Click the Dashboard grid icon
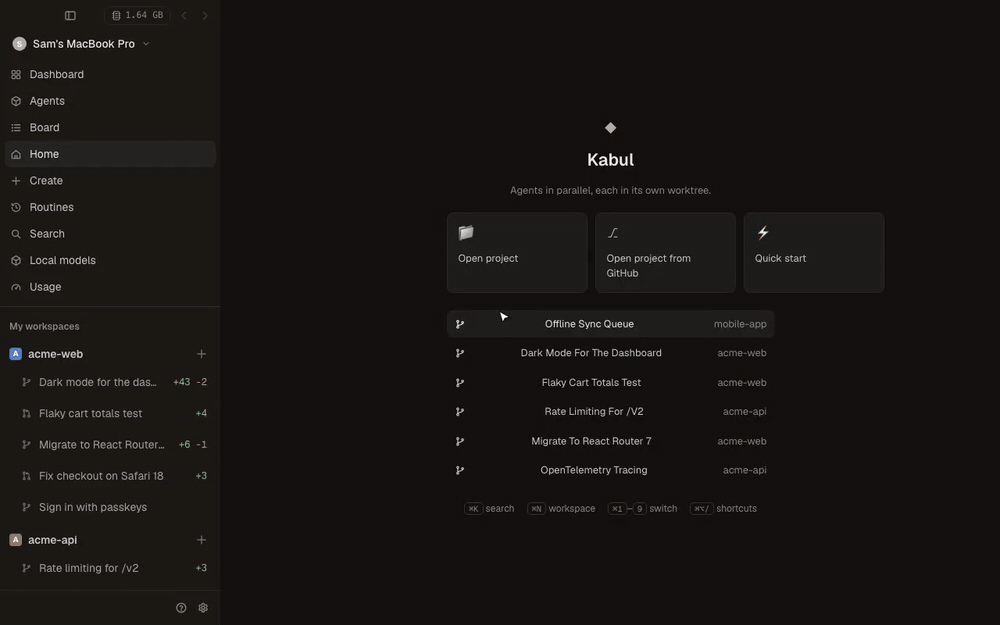1000x625 pixels. click(16, 75)
